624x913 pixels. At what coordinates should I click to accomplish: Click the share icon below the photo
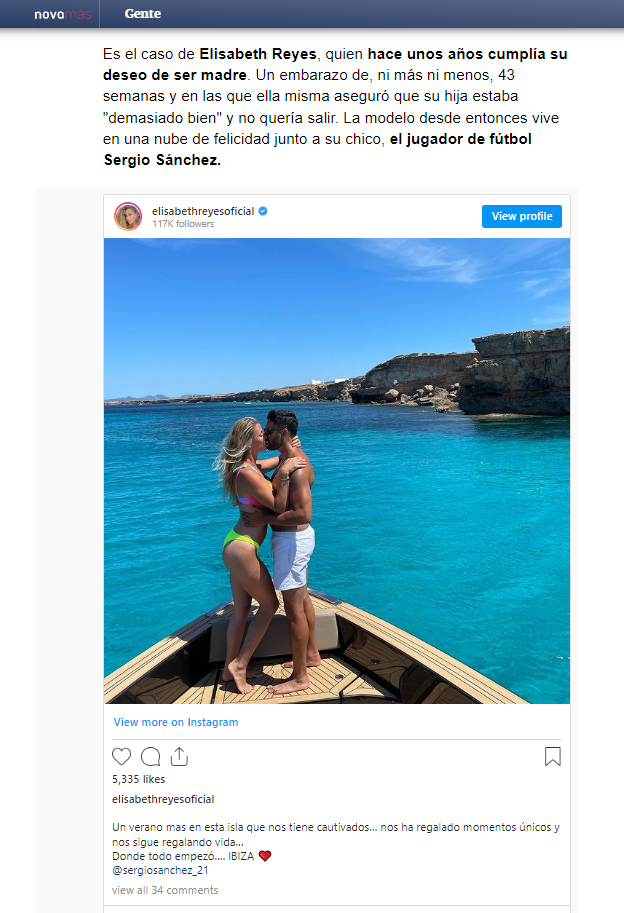tap(179, 757)
